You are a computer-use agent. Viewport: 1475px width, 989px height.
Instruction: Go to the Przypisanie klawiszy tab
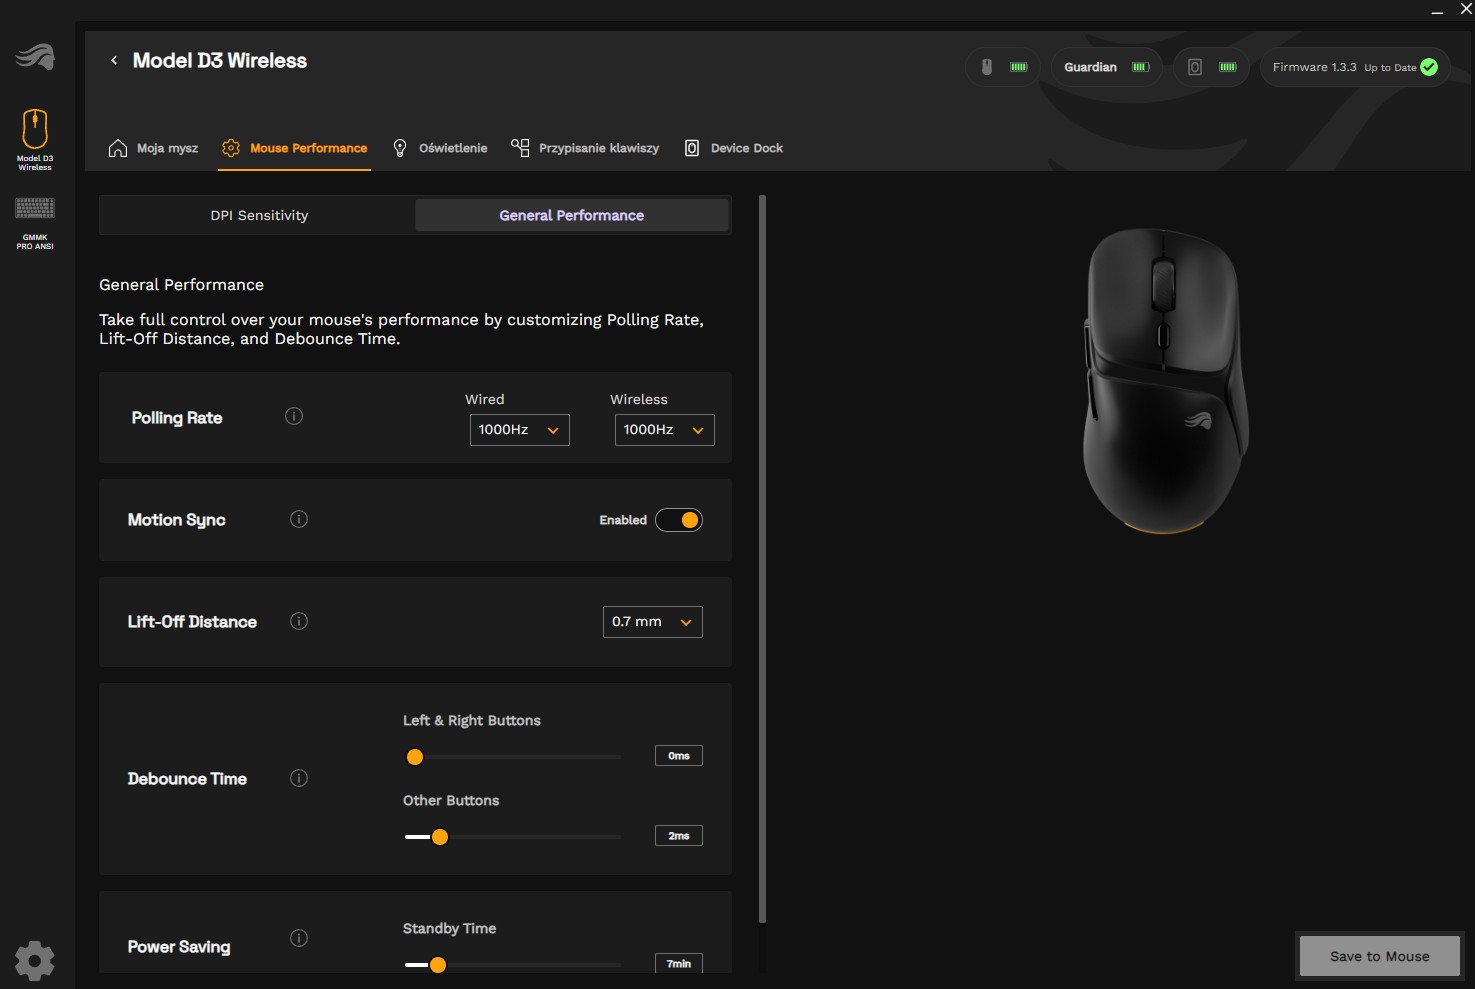coord(585,148)
